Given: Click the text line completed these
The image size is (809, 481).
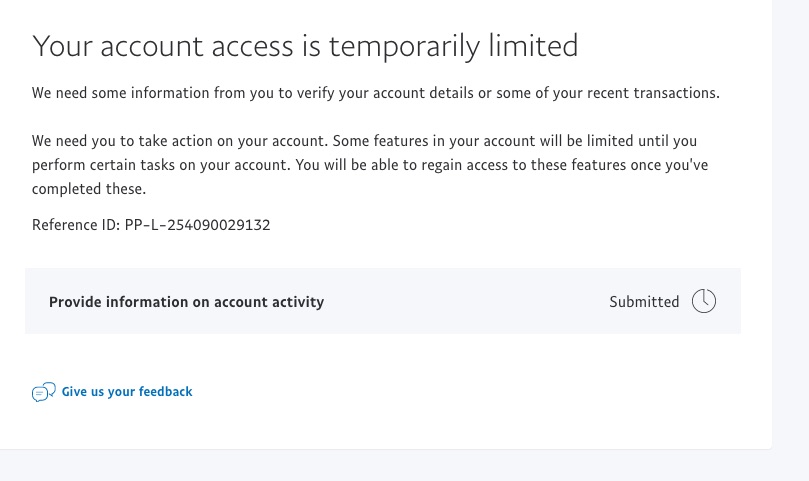Looking at the screenshot, I should click(89, 188).
